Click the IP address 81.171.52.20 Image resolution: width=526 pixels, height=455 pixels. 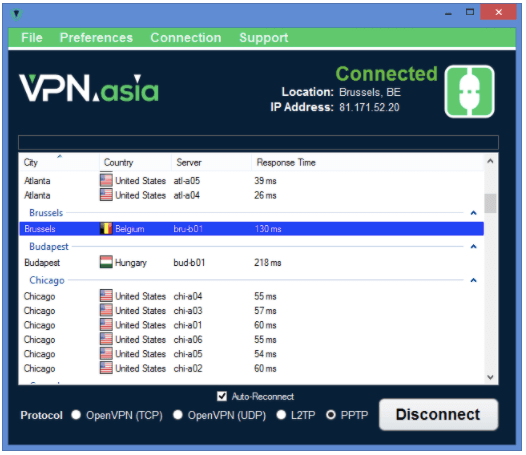tap(369, 107)
